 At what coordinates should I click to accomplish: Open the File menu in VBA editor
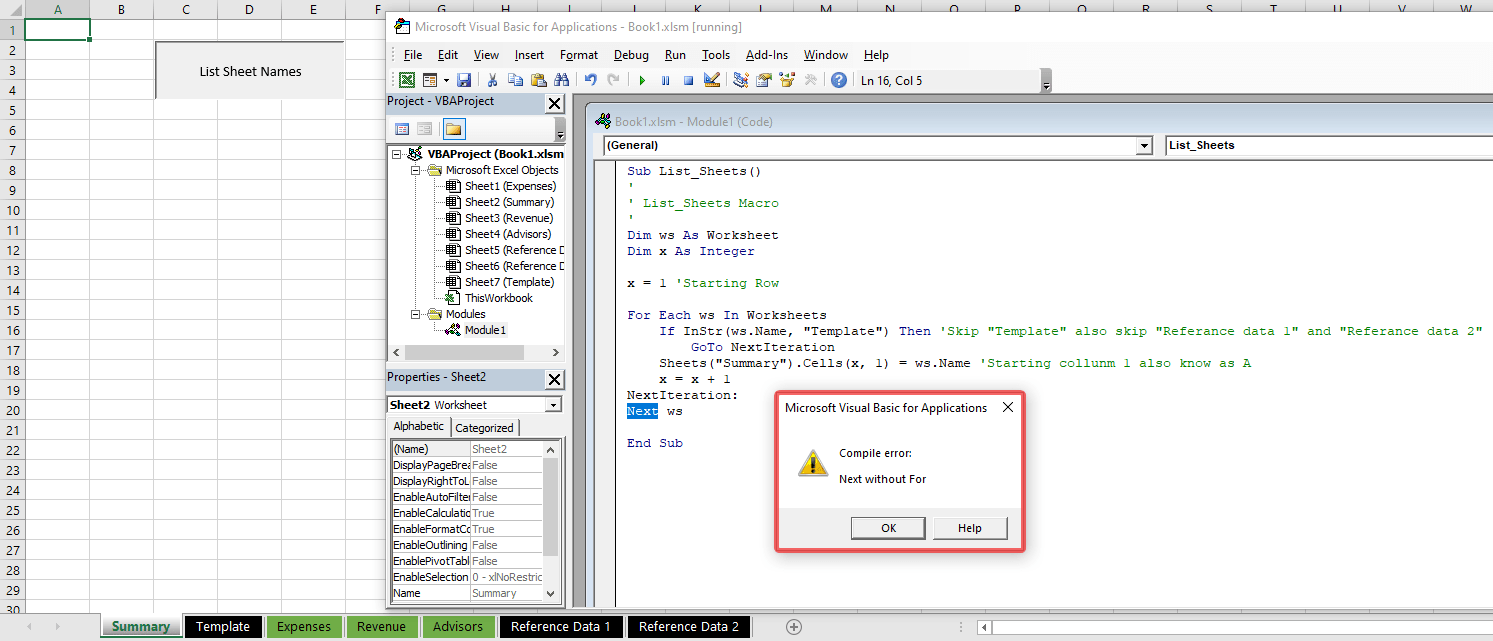tap(413, 55)
